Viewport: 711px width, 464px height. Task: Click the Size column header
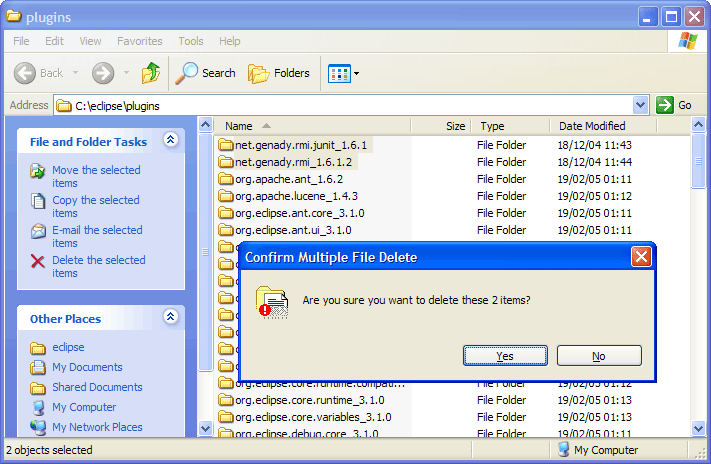(441, 126)
